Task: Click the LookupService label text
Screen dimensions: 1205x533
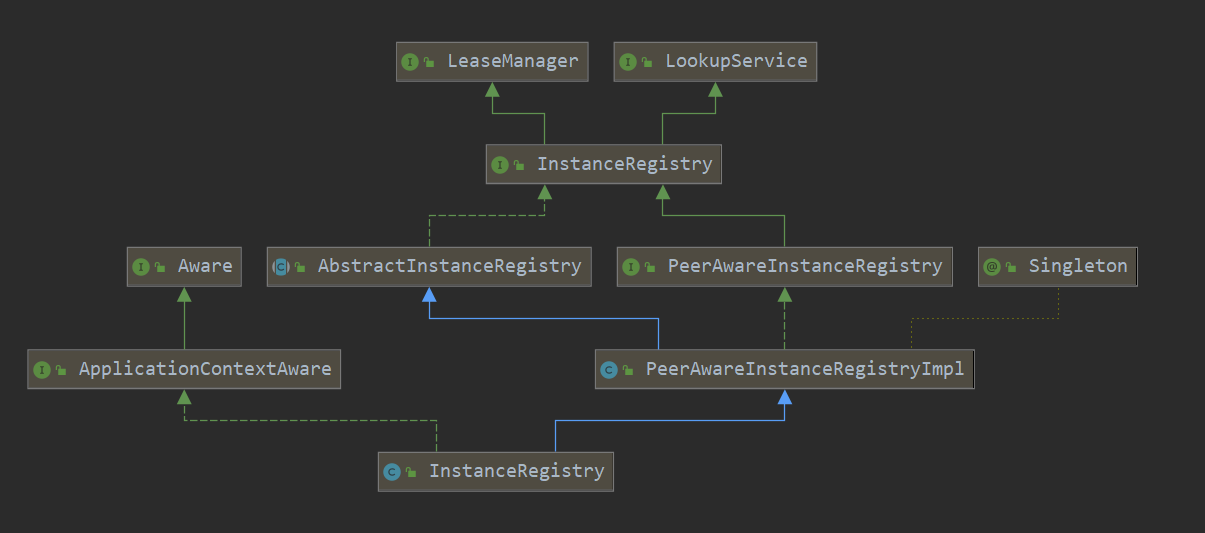Action: [x=736, y=61]
